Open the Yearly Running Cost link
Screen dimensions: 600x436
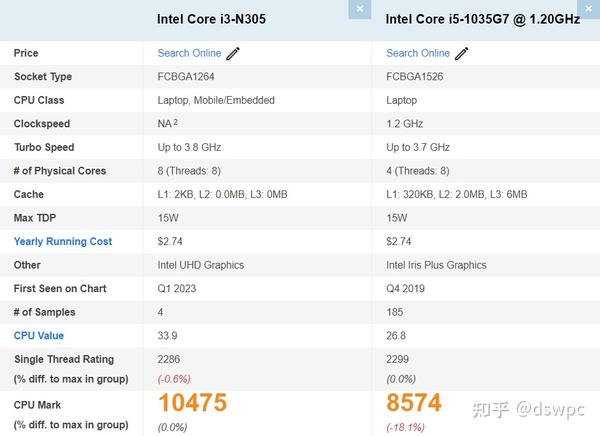coord(63,242)
